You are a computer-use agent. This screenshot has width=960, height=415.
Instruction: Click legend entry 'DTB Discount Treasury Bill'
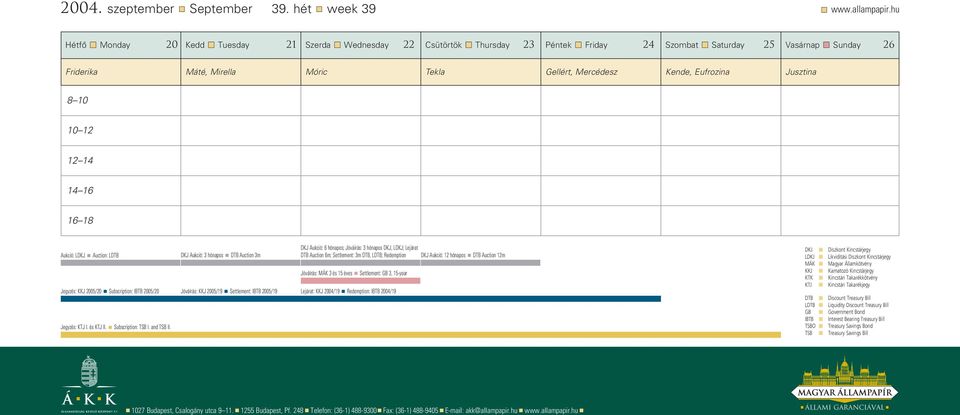point(838,298)
